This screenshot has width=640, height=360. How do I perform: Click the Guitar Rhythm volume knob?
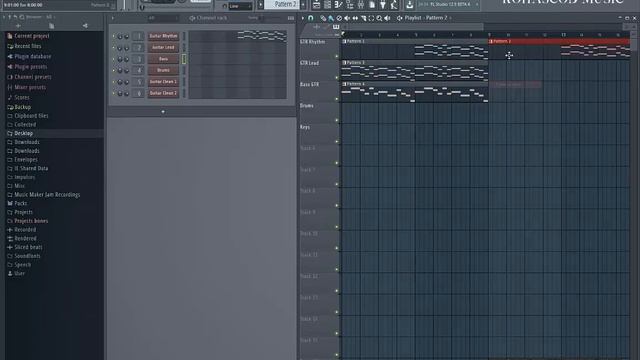pos(127,36)
